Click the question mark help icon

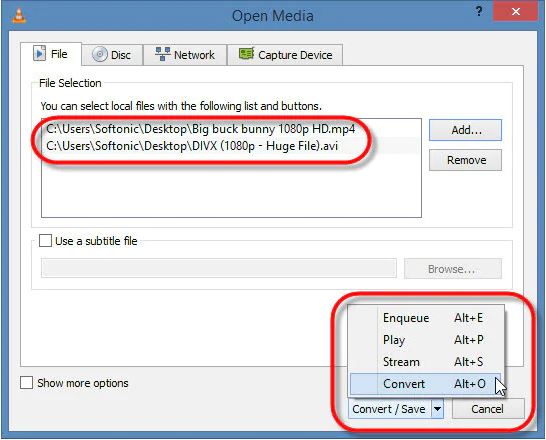[x=479, y=11]
